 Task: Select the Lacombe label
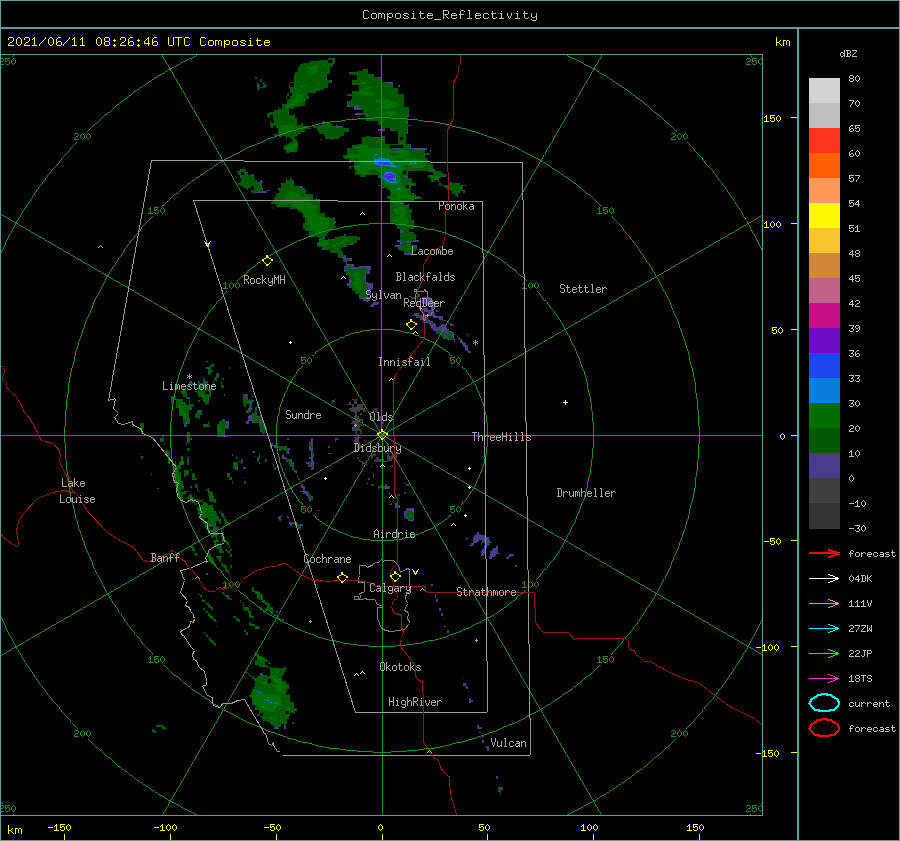(x=432, y=251)
